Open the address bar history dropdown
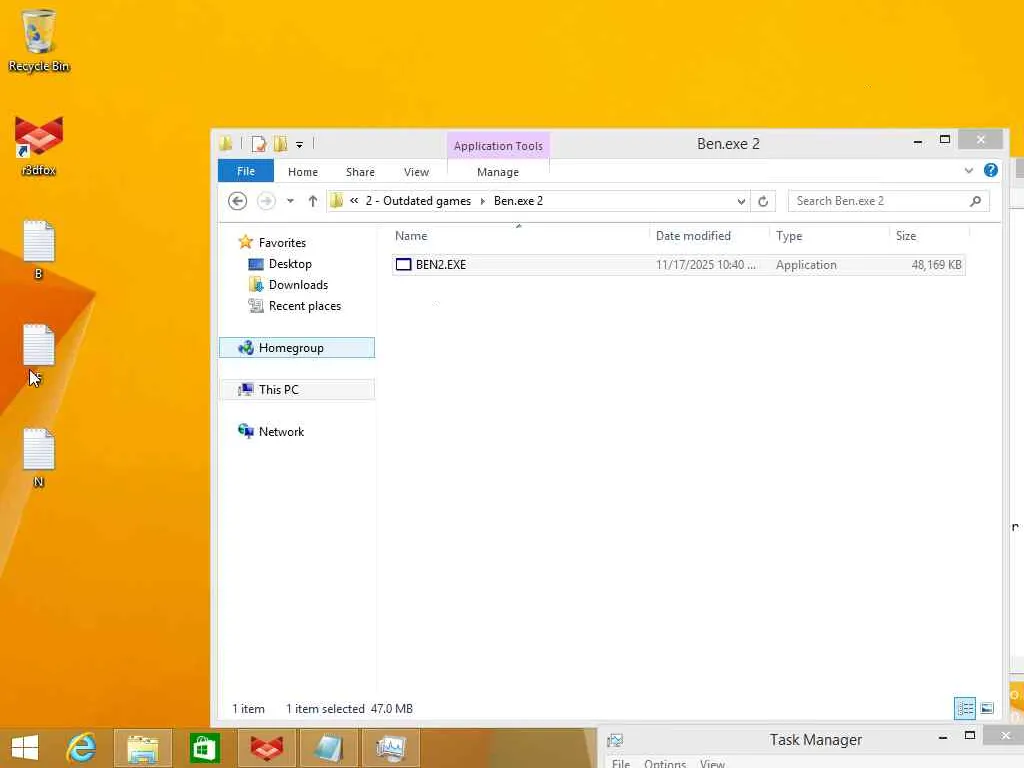The image size is (1024, 768). tap(741, 201)
